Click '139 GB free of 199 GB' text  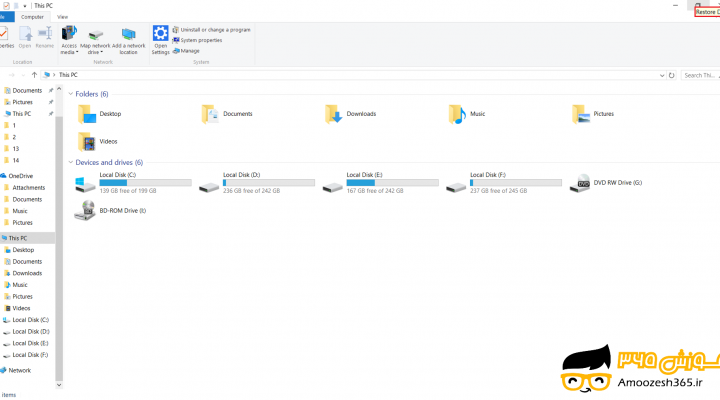(x=128, y=191)
